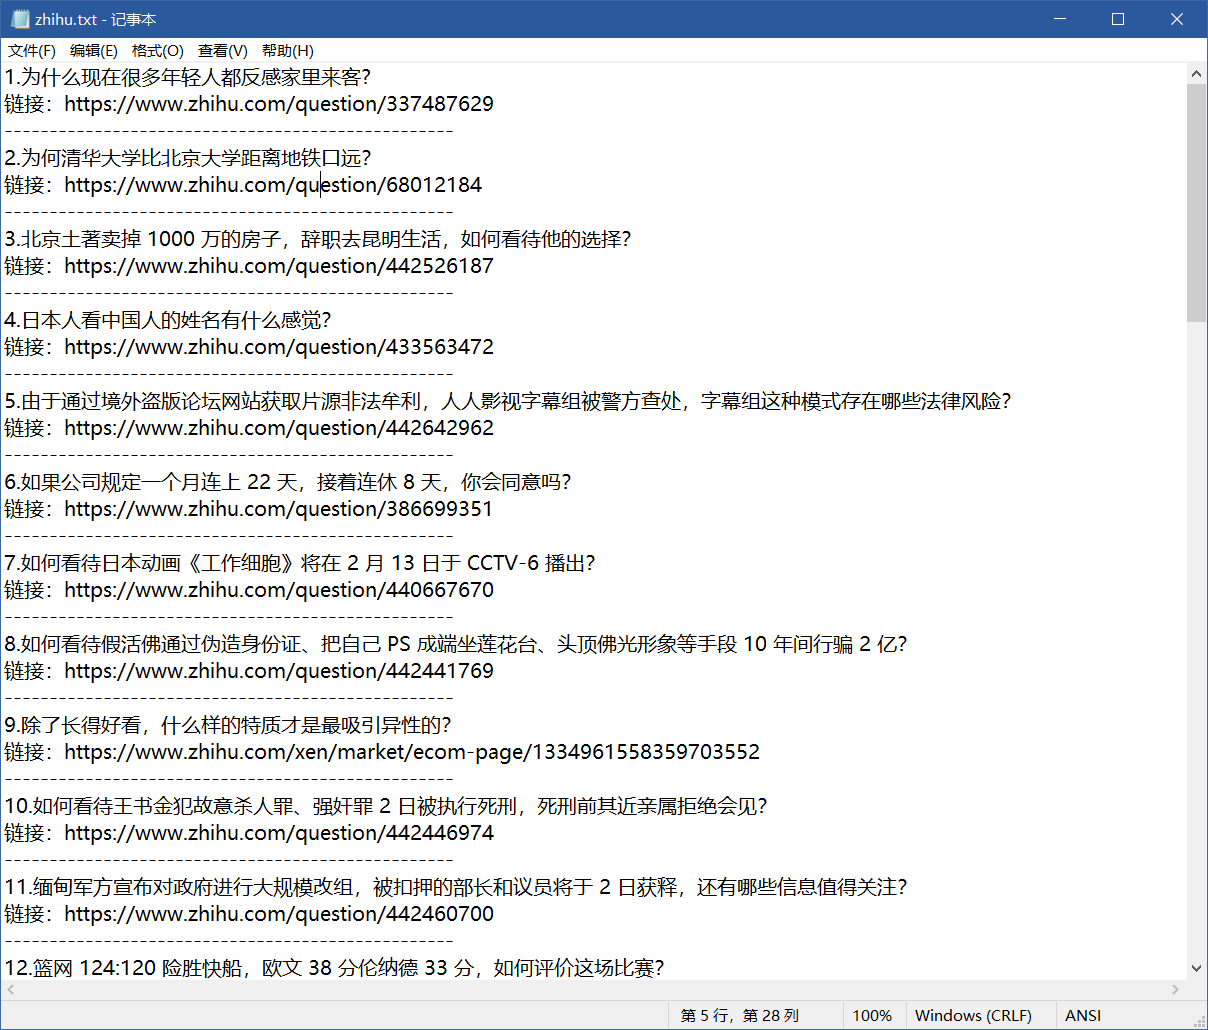Click the horizontal scrollbar right arrow
Viewport: 1208px width, 1030px height.
click(1176, 989)
